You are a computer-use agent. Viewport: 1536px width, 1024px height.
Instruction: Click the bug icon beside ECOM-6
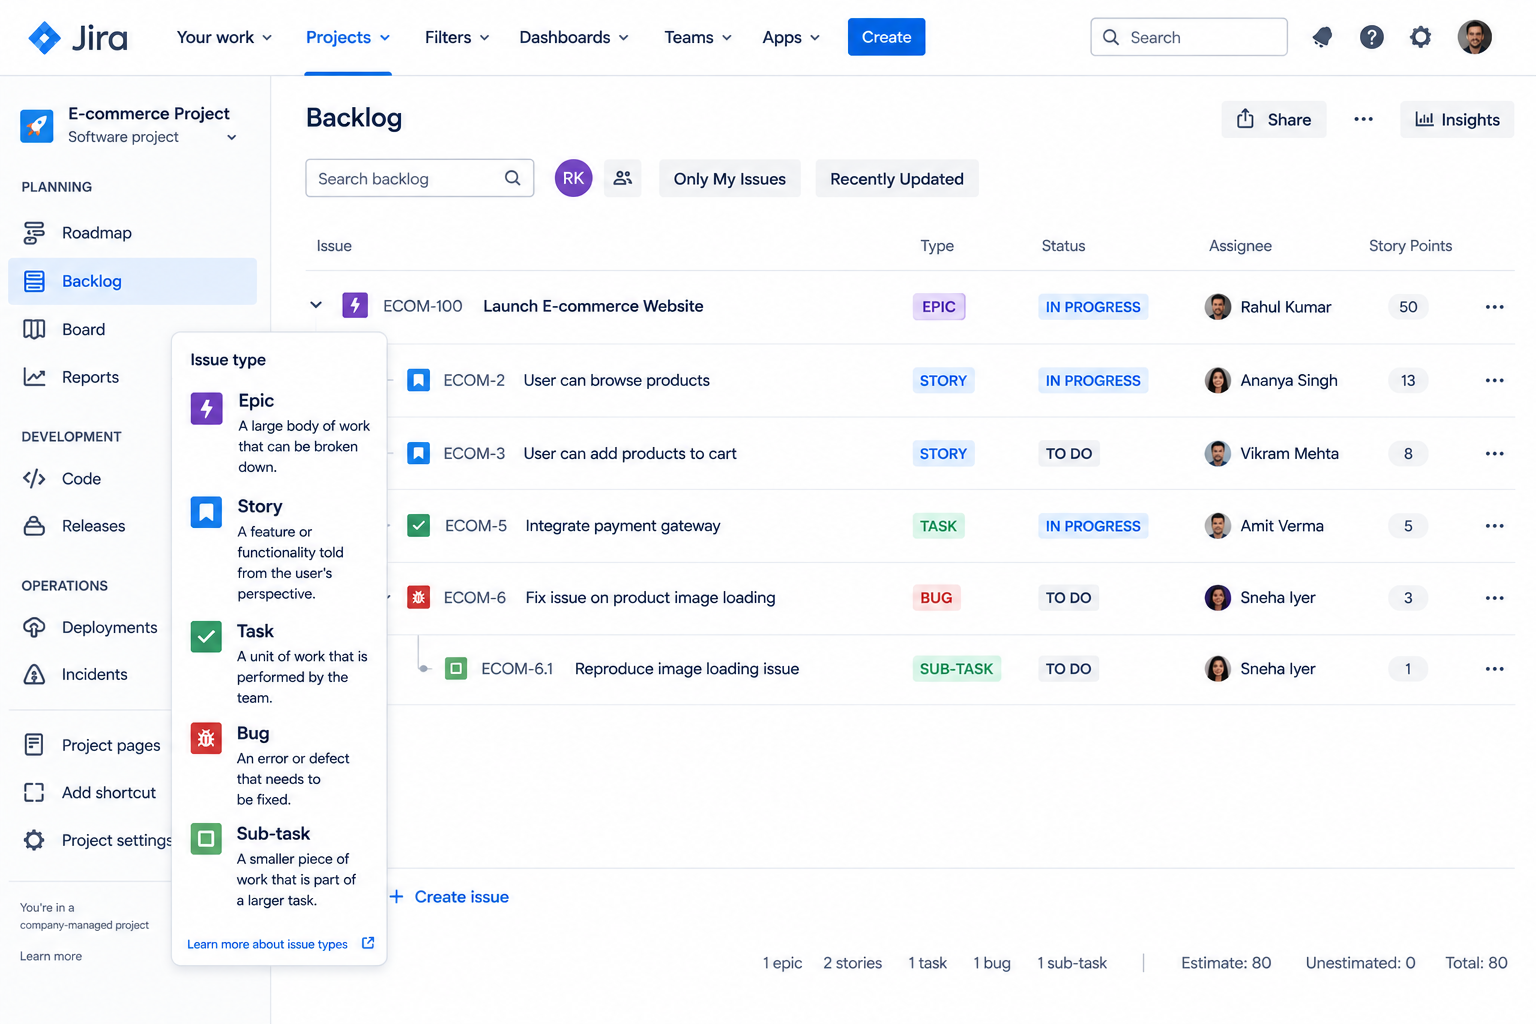pyautogui.click(x=419, y=597)
